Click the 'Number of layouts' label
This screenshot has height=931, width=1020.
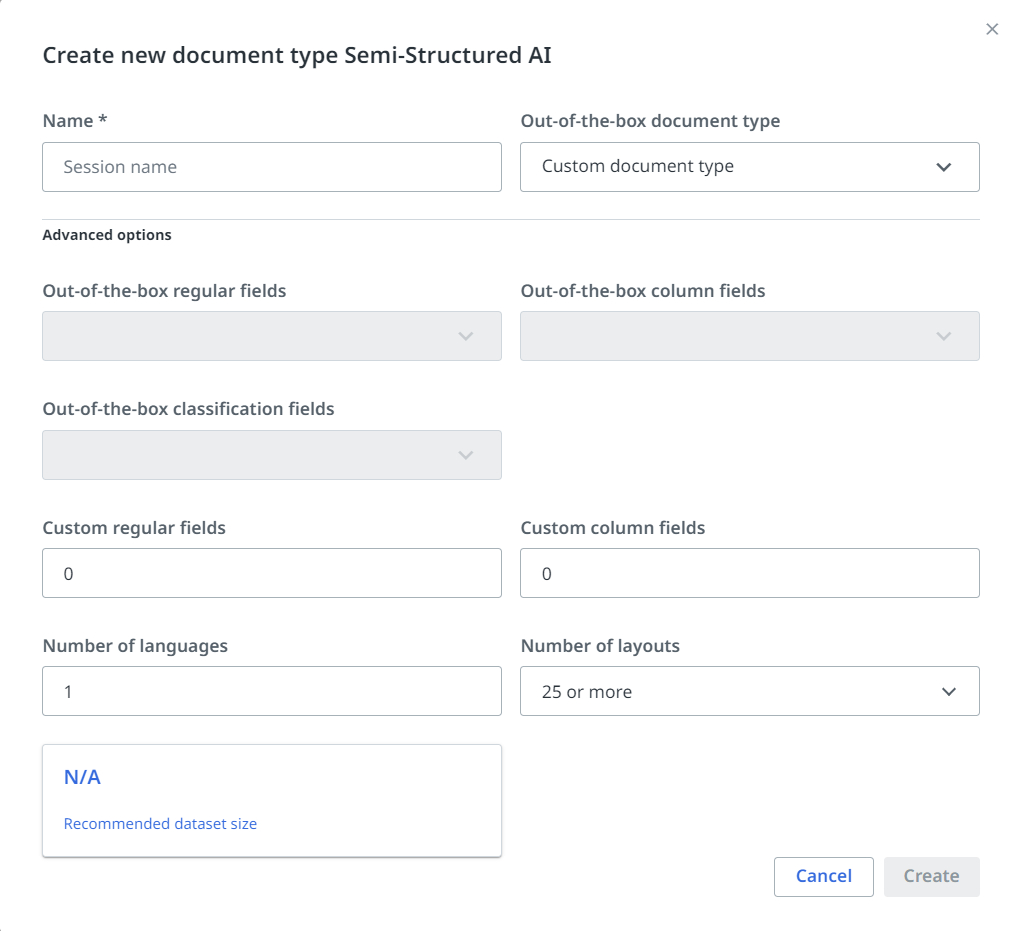(600, 646)
